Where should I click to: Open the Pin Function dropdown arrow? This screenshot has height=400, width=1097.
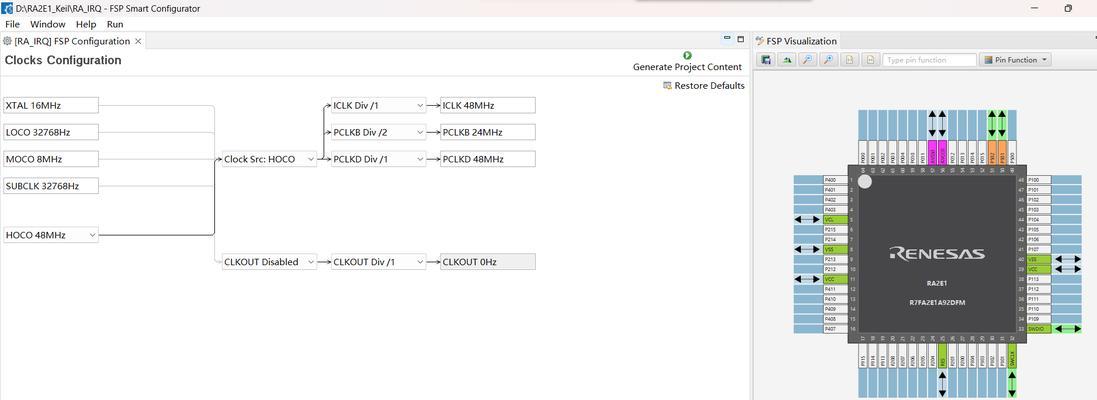[1045, 60]
